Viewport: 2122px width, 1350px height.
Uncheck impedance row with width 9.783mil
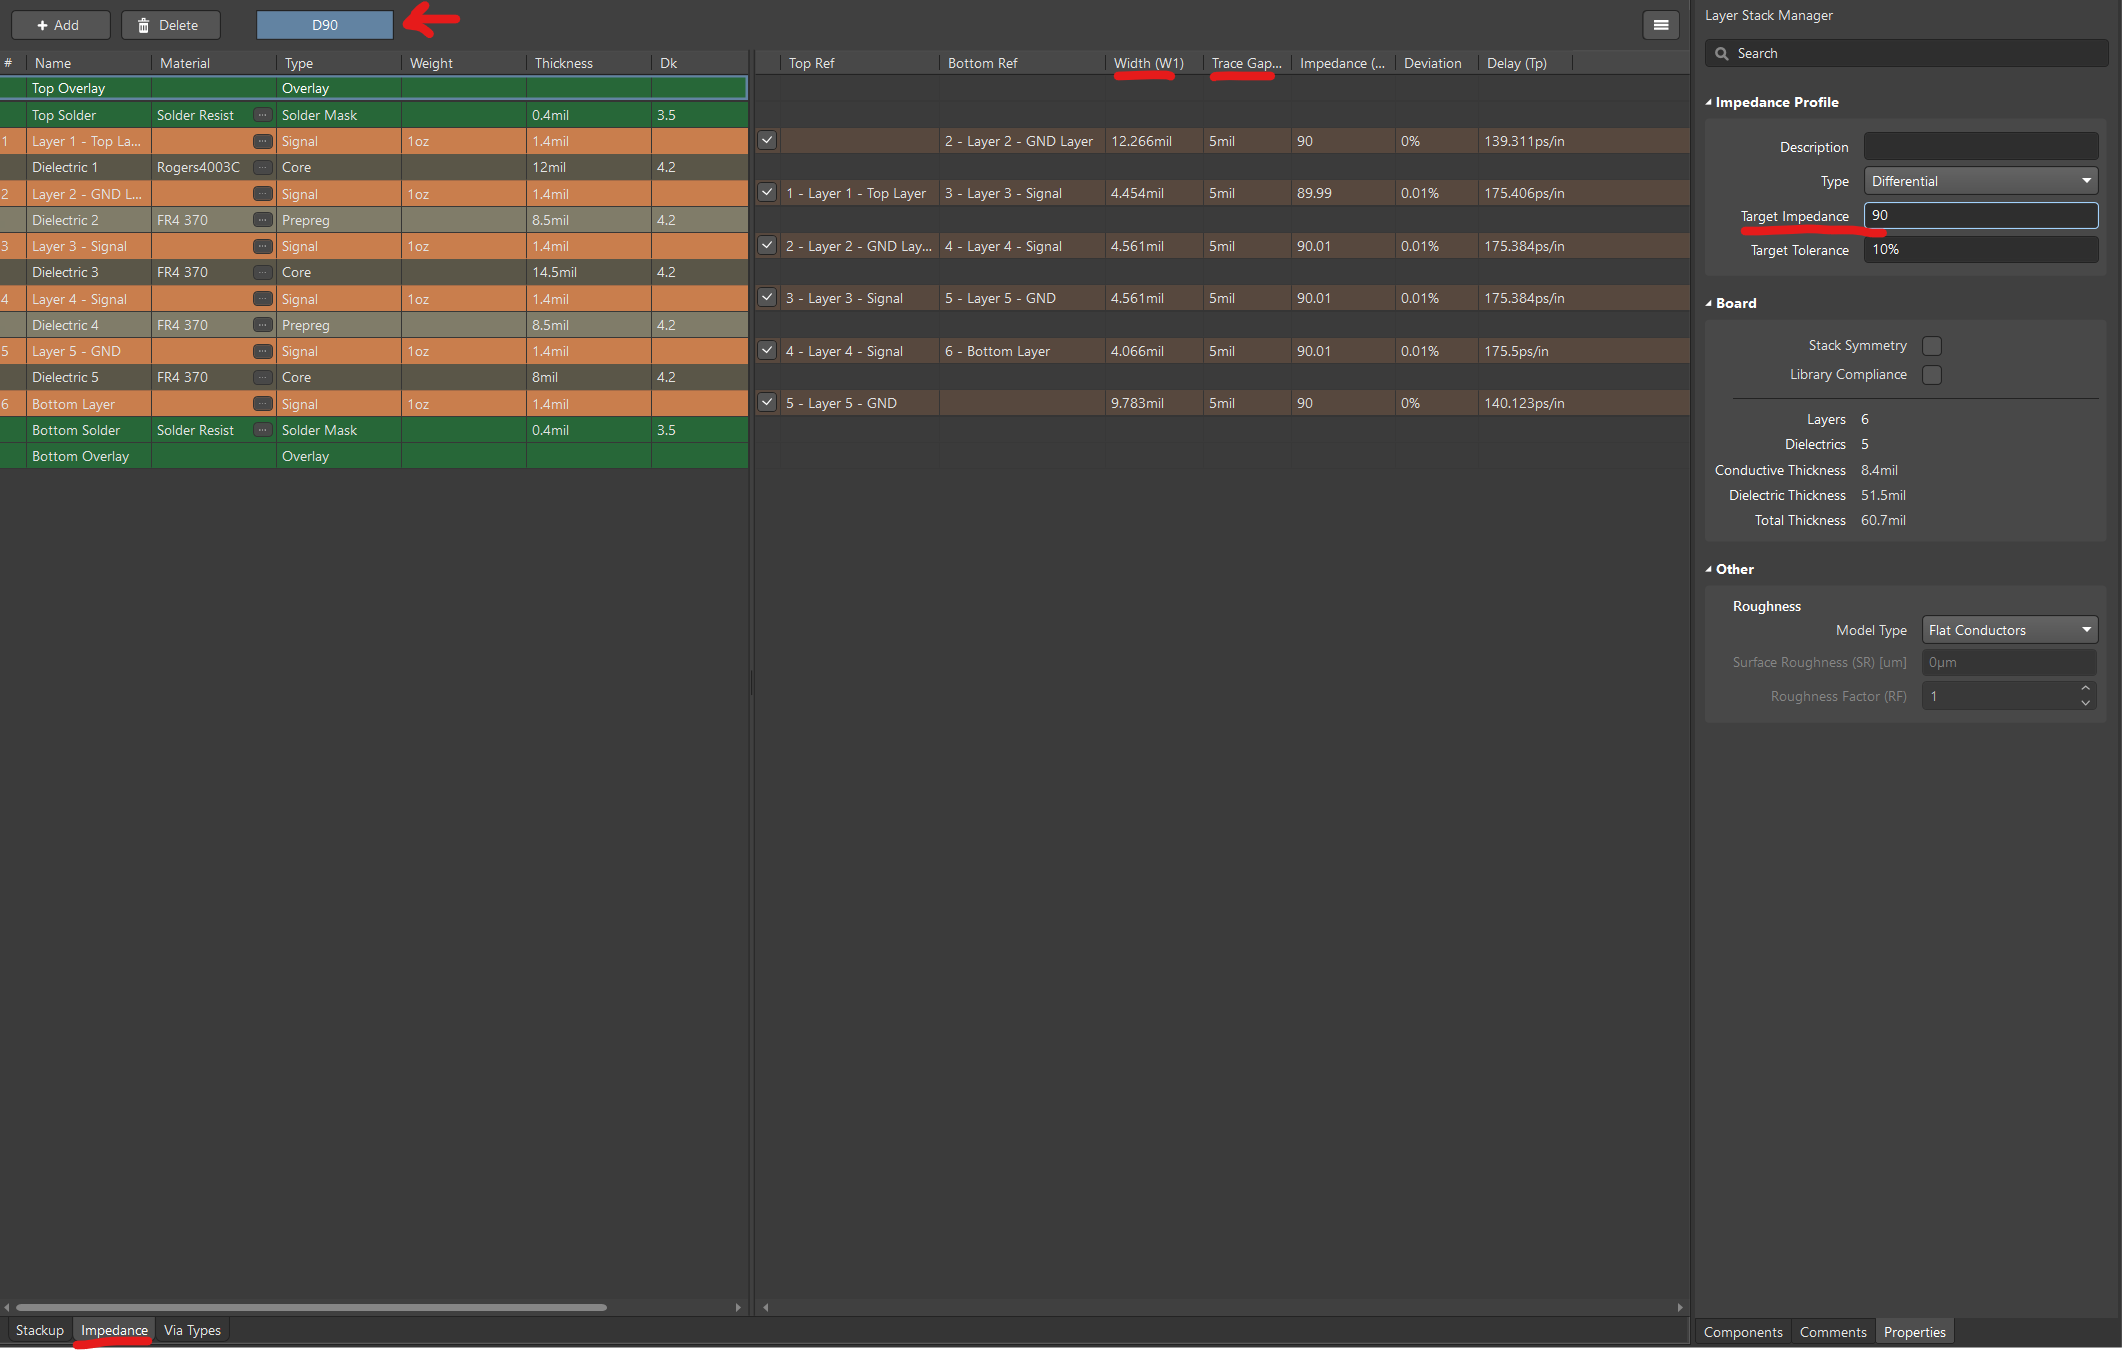pos(767,403)
